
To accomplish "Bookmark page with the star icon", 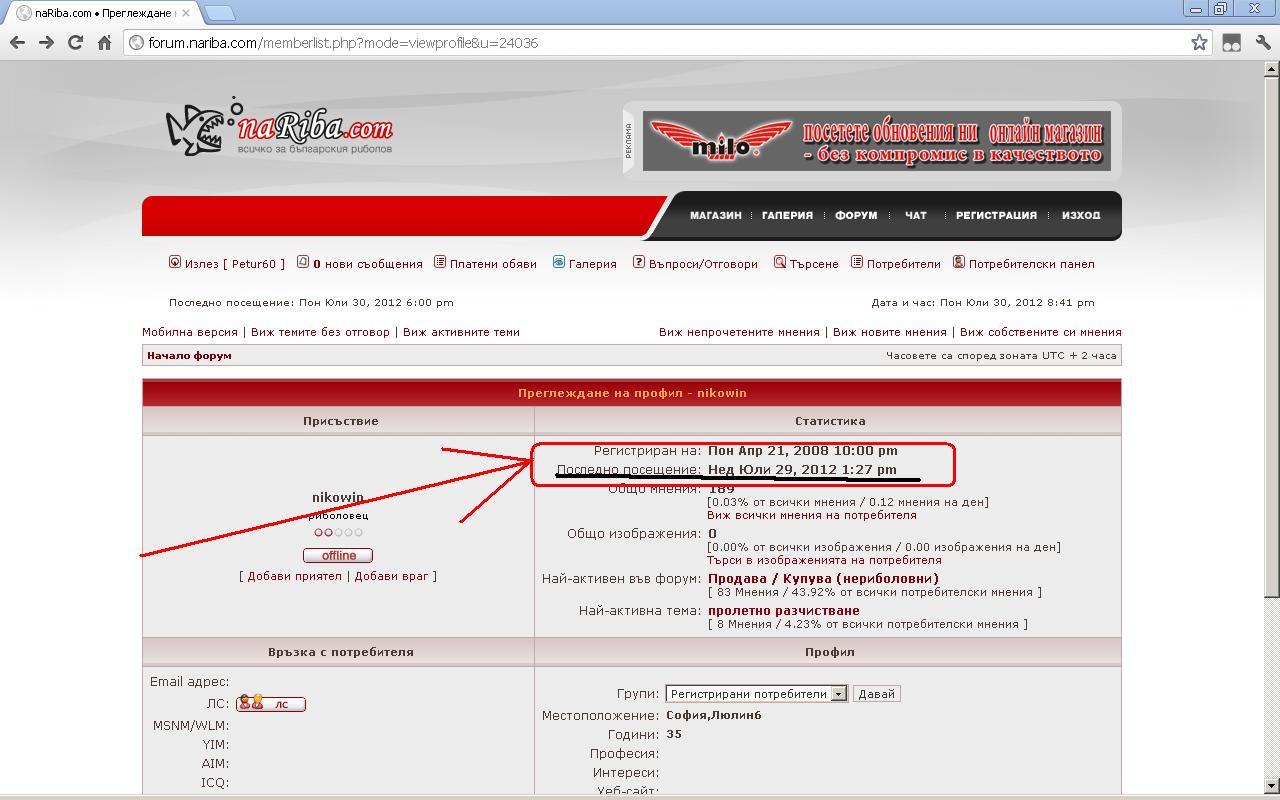I will pos(1199,43).
